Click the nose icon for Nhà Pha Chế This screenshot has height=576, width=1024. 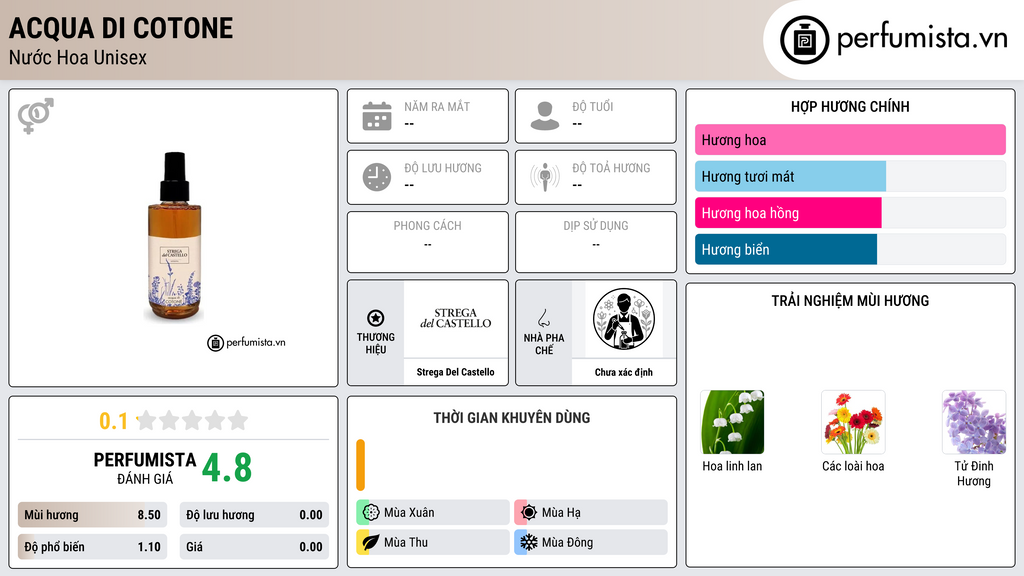[543, 318]
